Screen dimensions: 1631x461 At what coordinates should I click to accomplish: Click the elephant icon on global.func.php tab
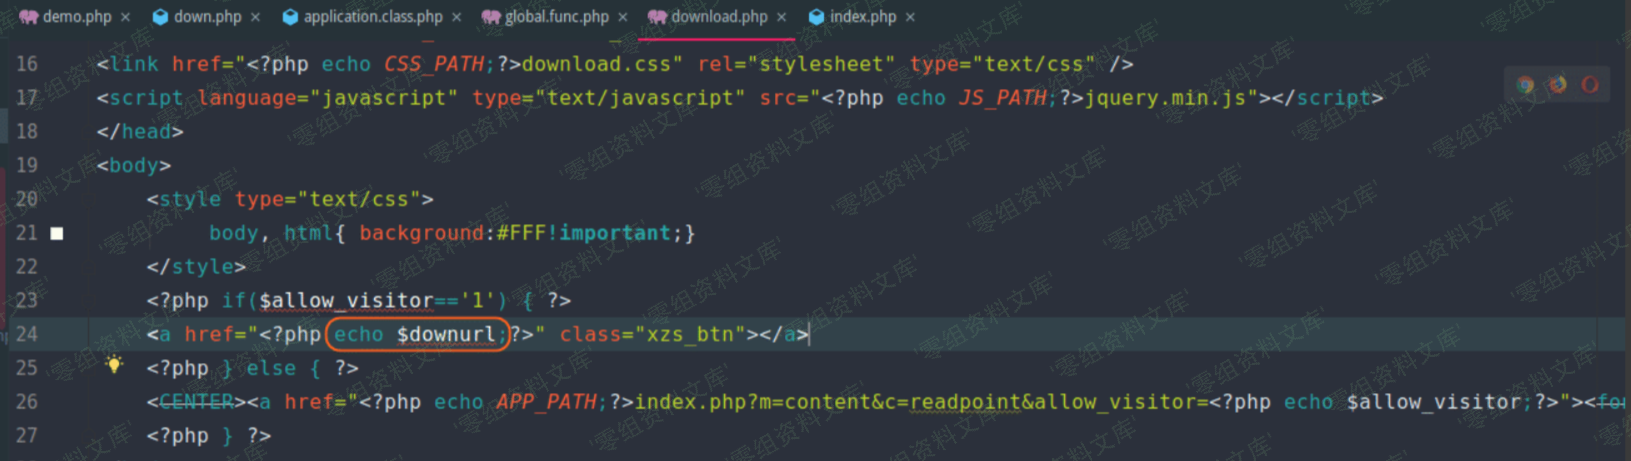(491, 17)
